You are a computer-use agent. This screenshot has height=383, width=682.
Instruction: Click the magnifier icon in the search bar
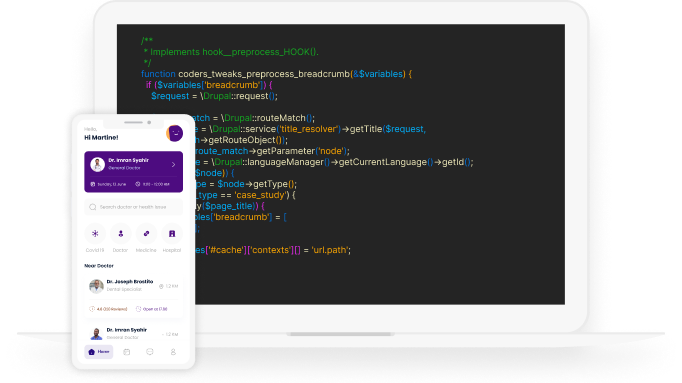(93, 207)
